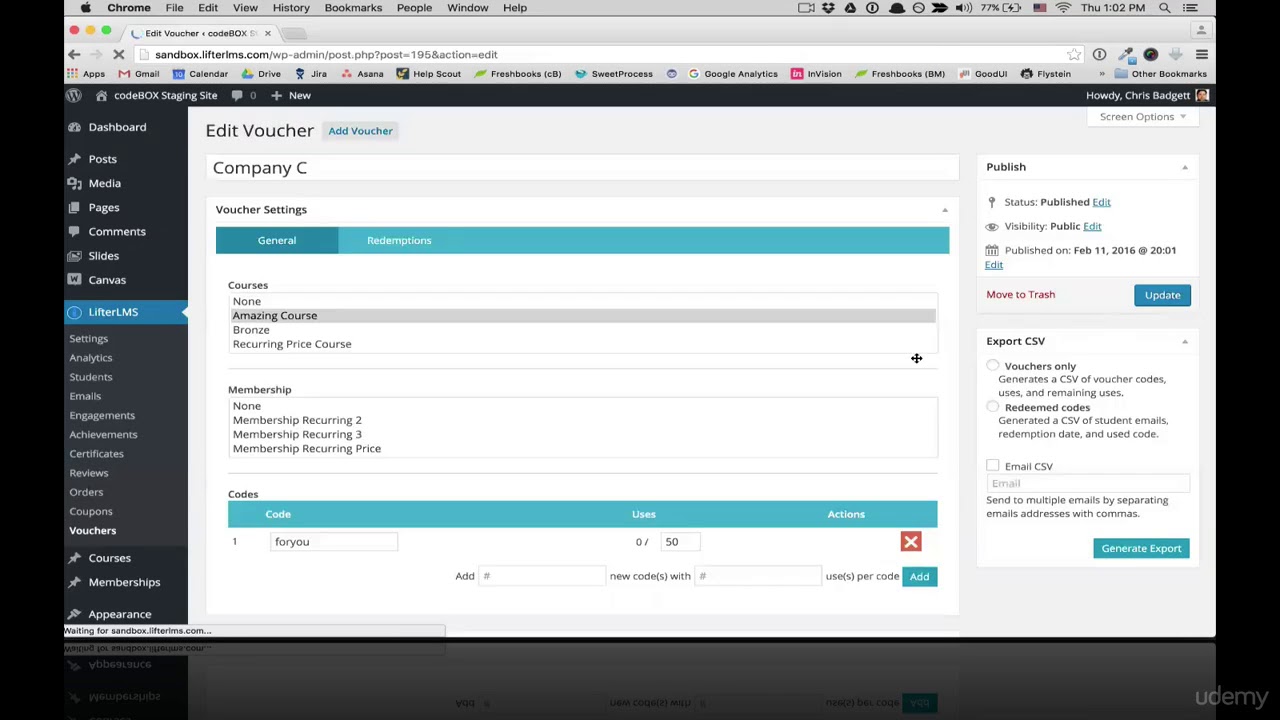Open the Google Analytics bookmark
The width and height of the screenshot is (1280, 720).
(x=732, y=74)
